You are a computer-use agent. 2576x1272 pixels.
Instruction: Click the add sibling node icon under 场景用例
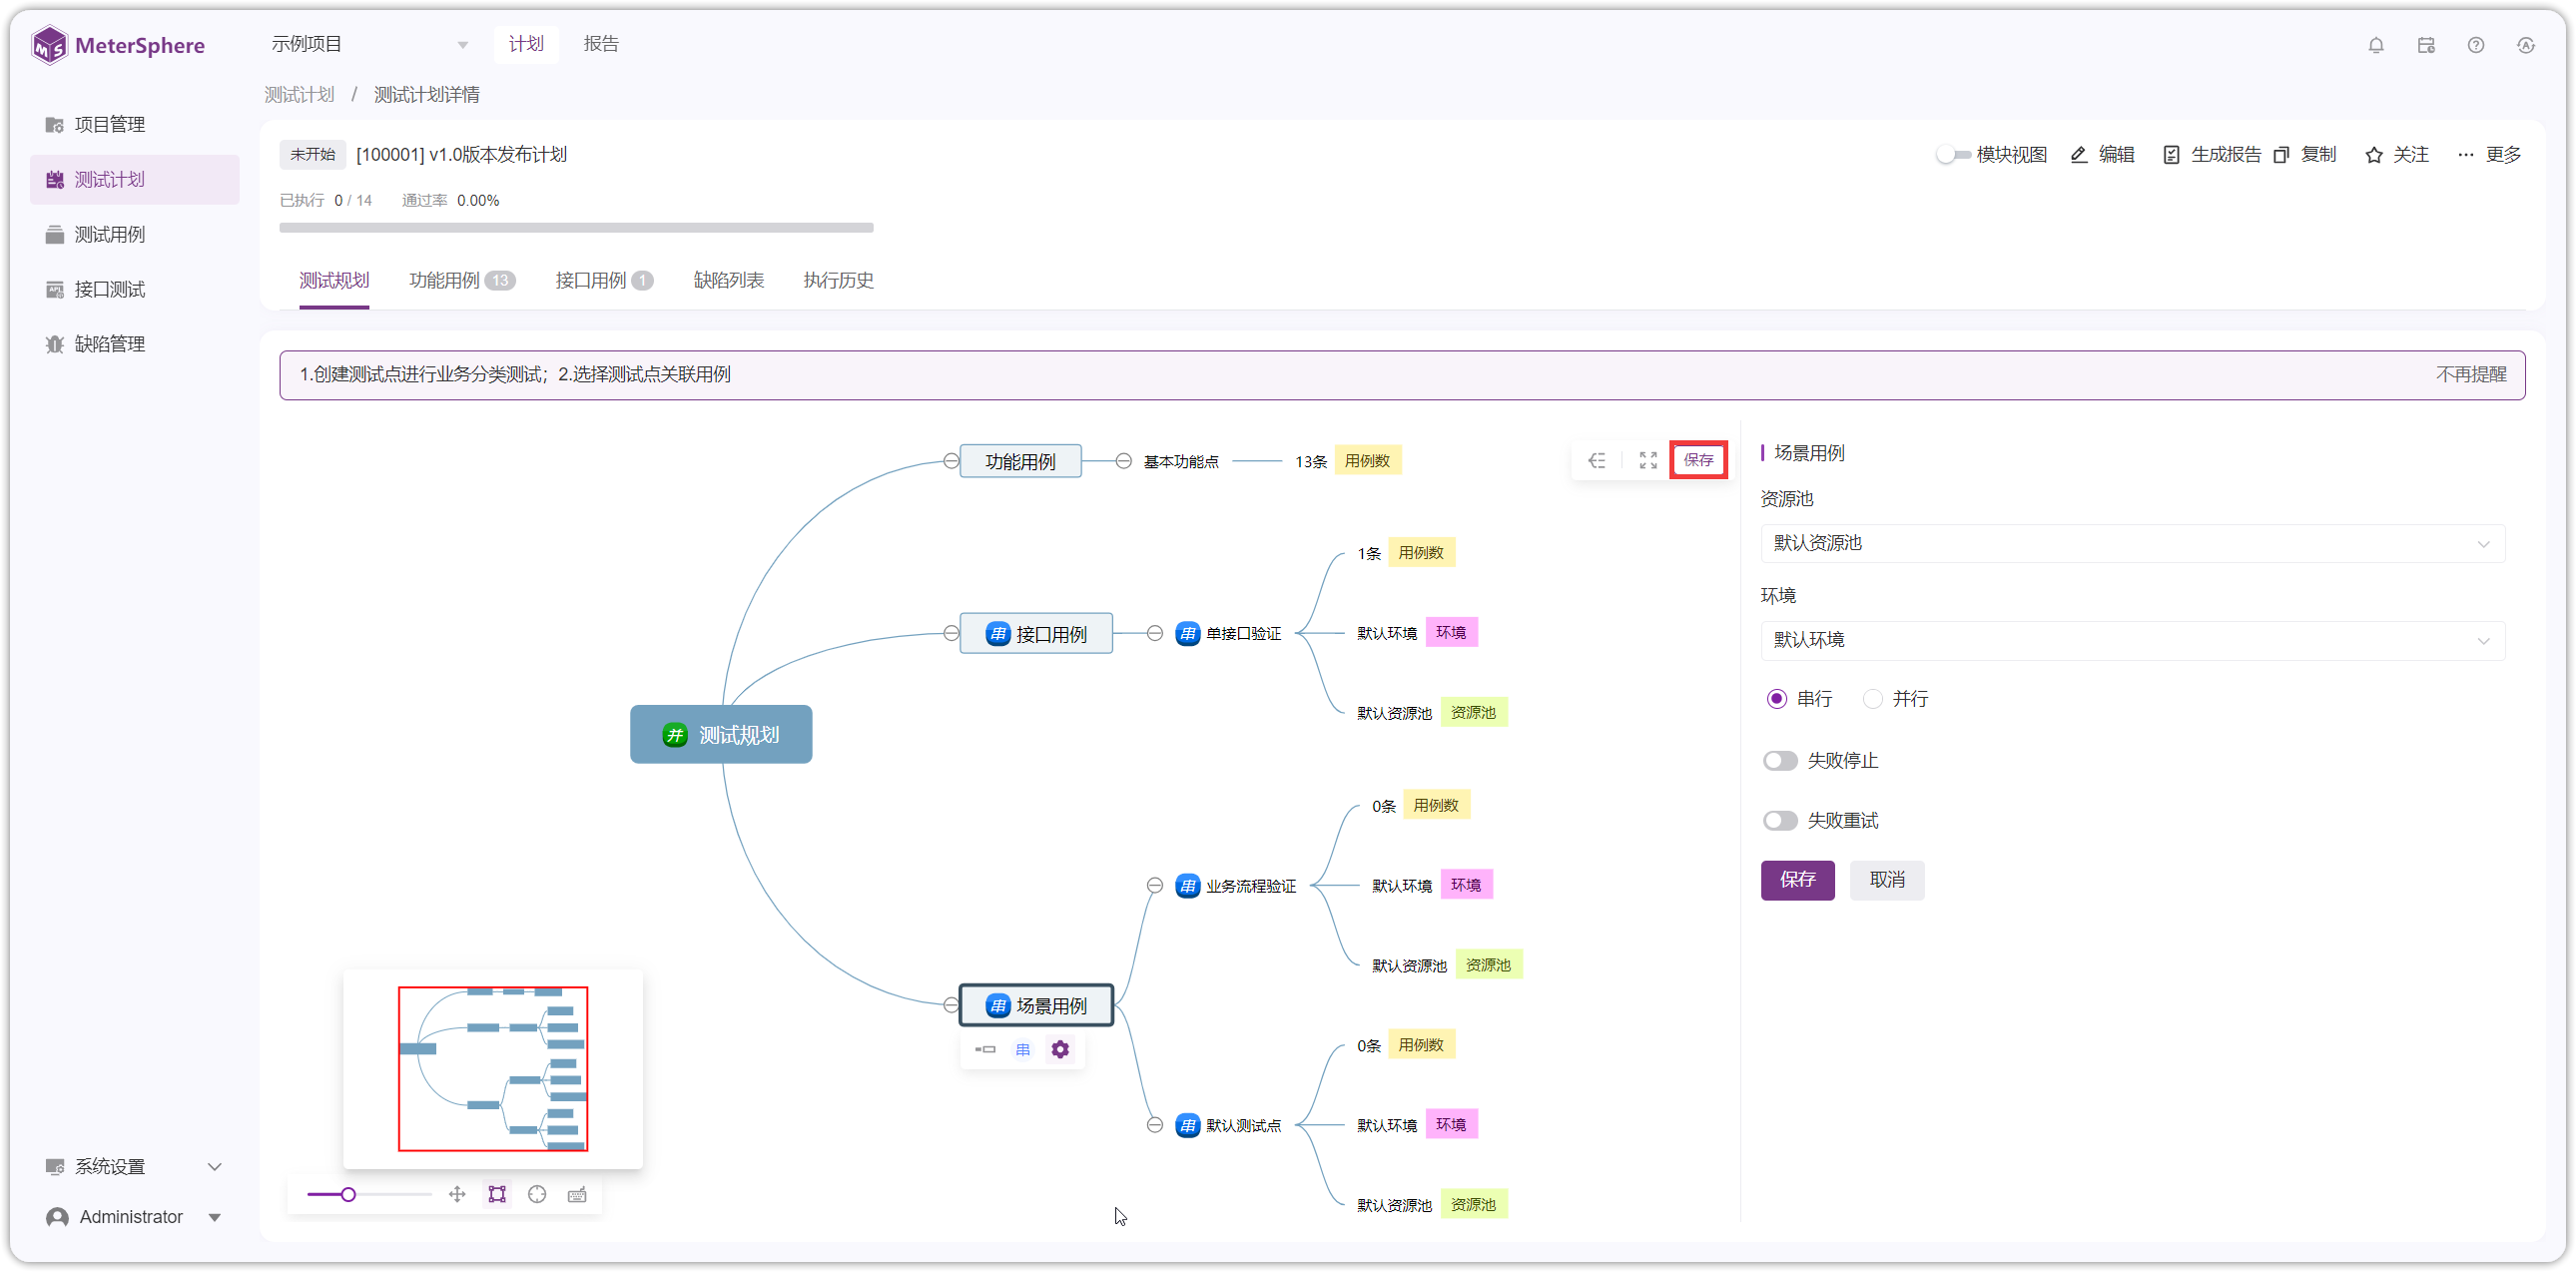(985, 1049)
